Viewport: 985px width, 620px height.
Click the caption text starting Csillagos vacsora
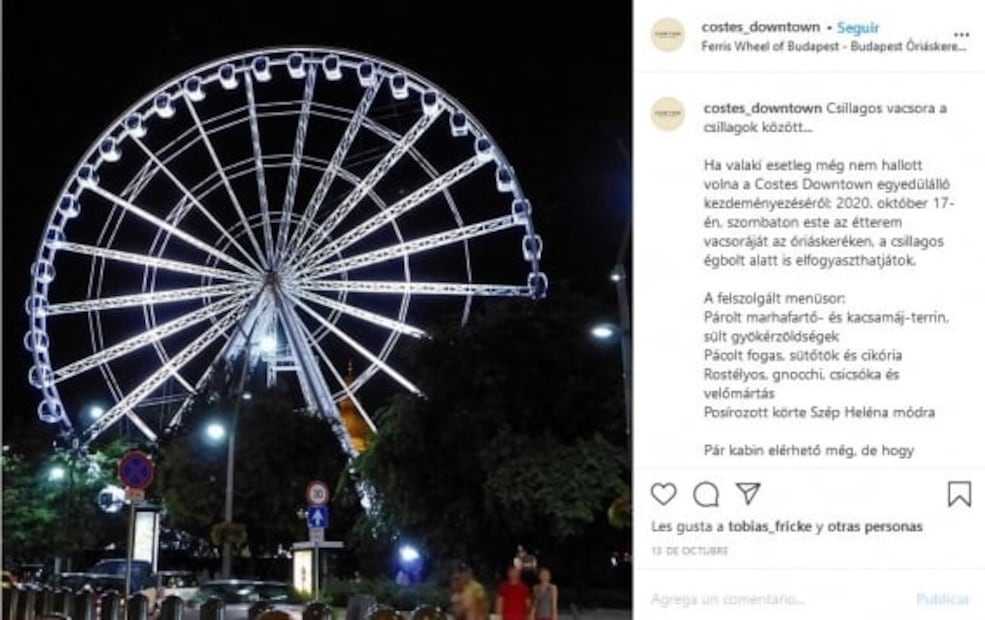(x=825, y=117)
